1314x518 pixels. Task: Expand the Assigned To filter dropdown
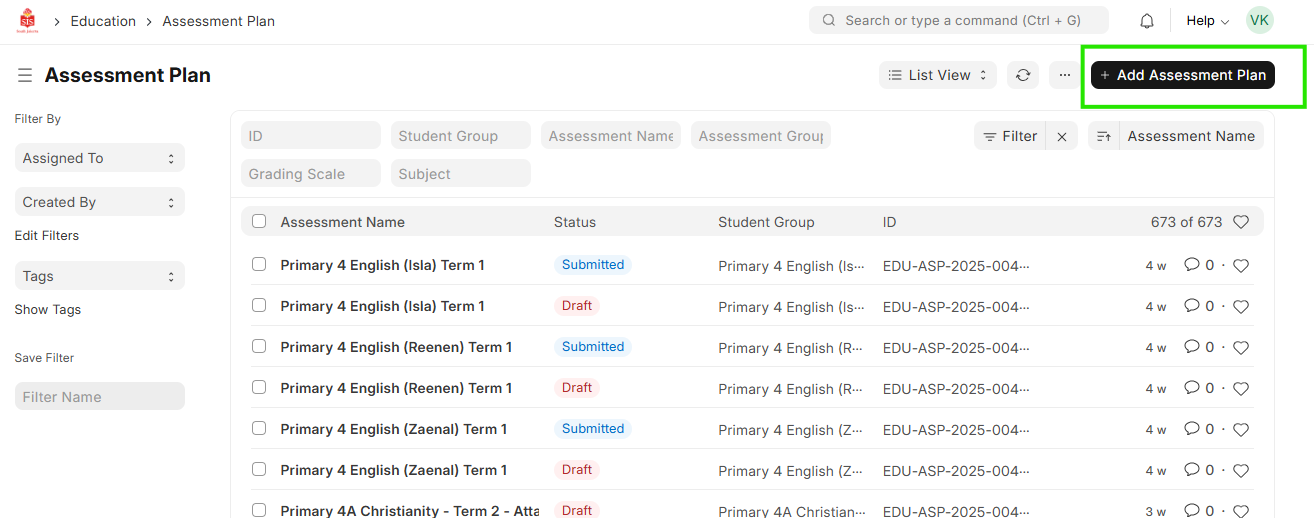click(x=99, y=158)
